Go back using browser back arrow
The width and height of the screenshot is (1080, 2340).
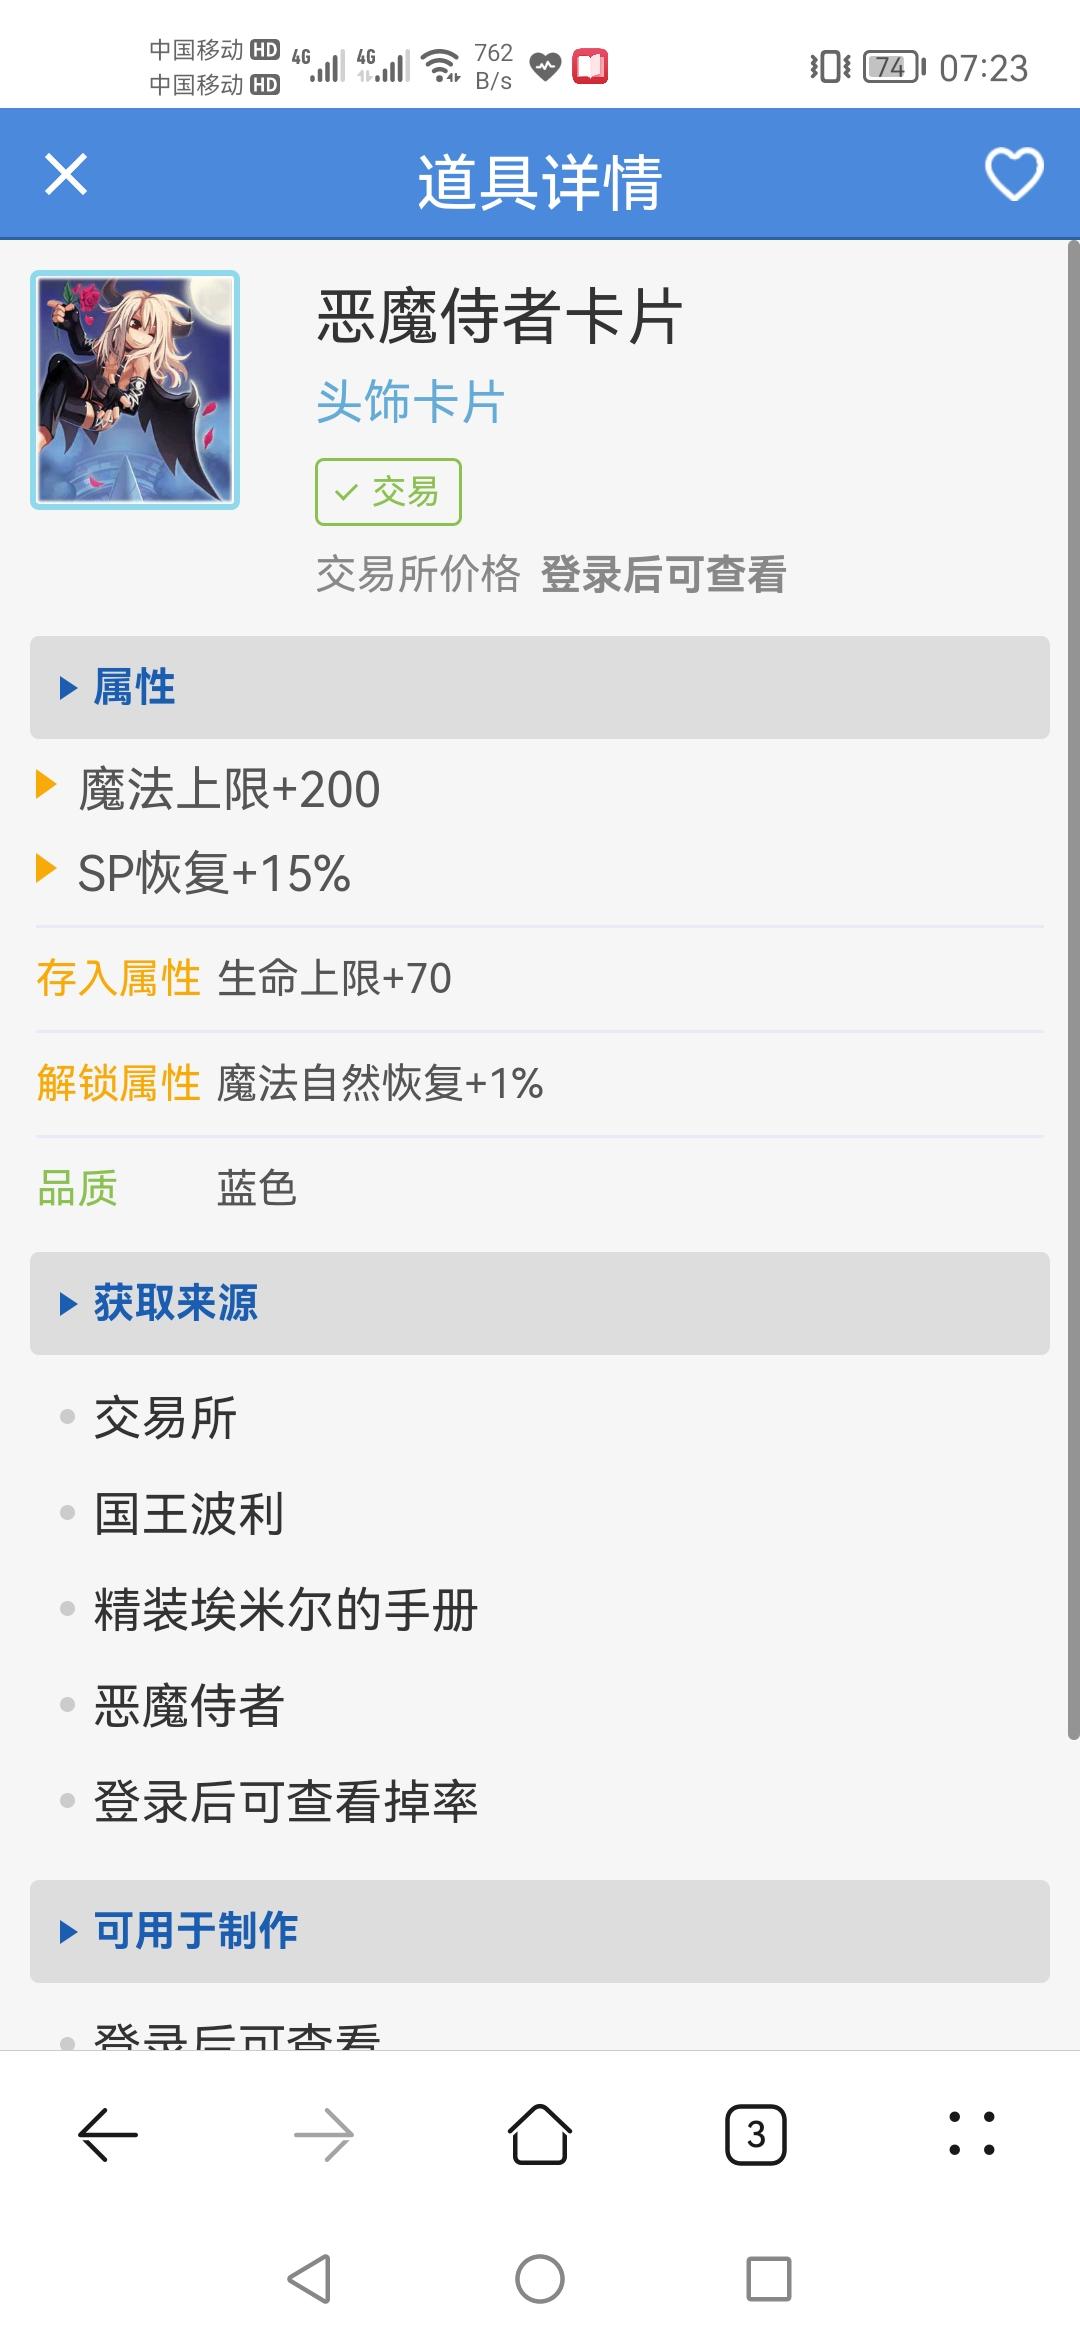(108, 2135)
